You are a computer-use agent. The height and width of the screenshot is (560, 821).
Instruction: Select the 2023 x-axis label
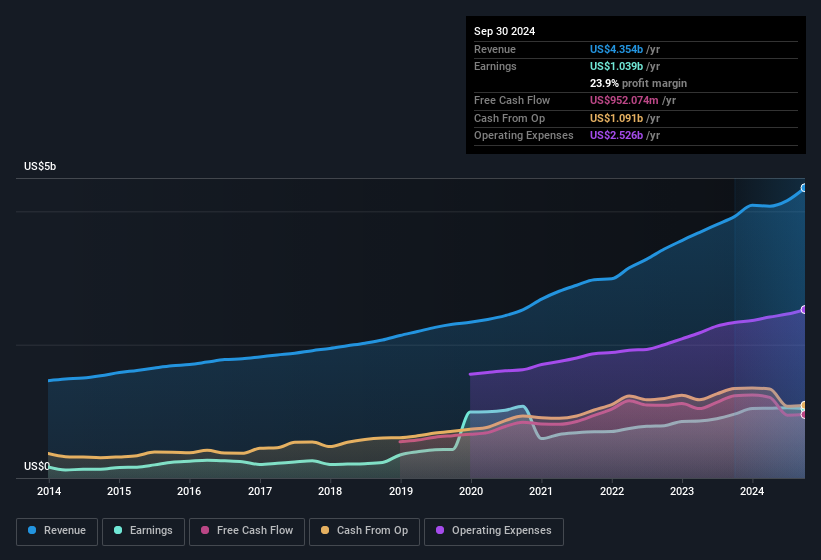(682, 491)
